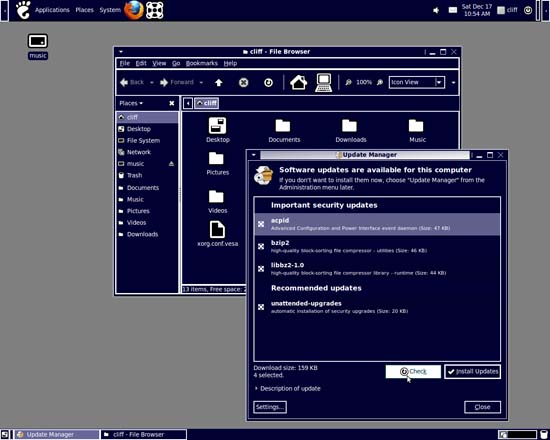Select the Downloads folder icon in file view
Image resolution: width=550 pixels, height=440 pixels.
coord(349,126)
